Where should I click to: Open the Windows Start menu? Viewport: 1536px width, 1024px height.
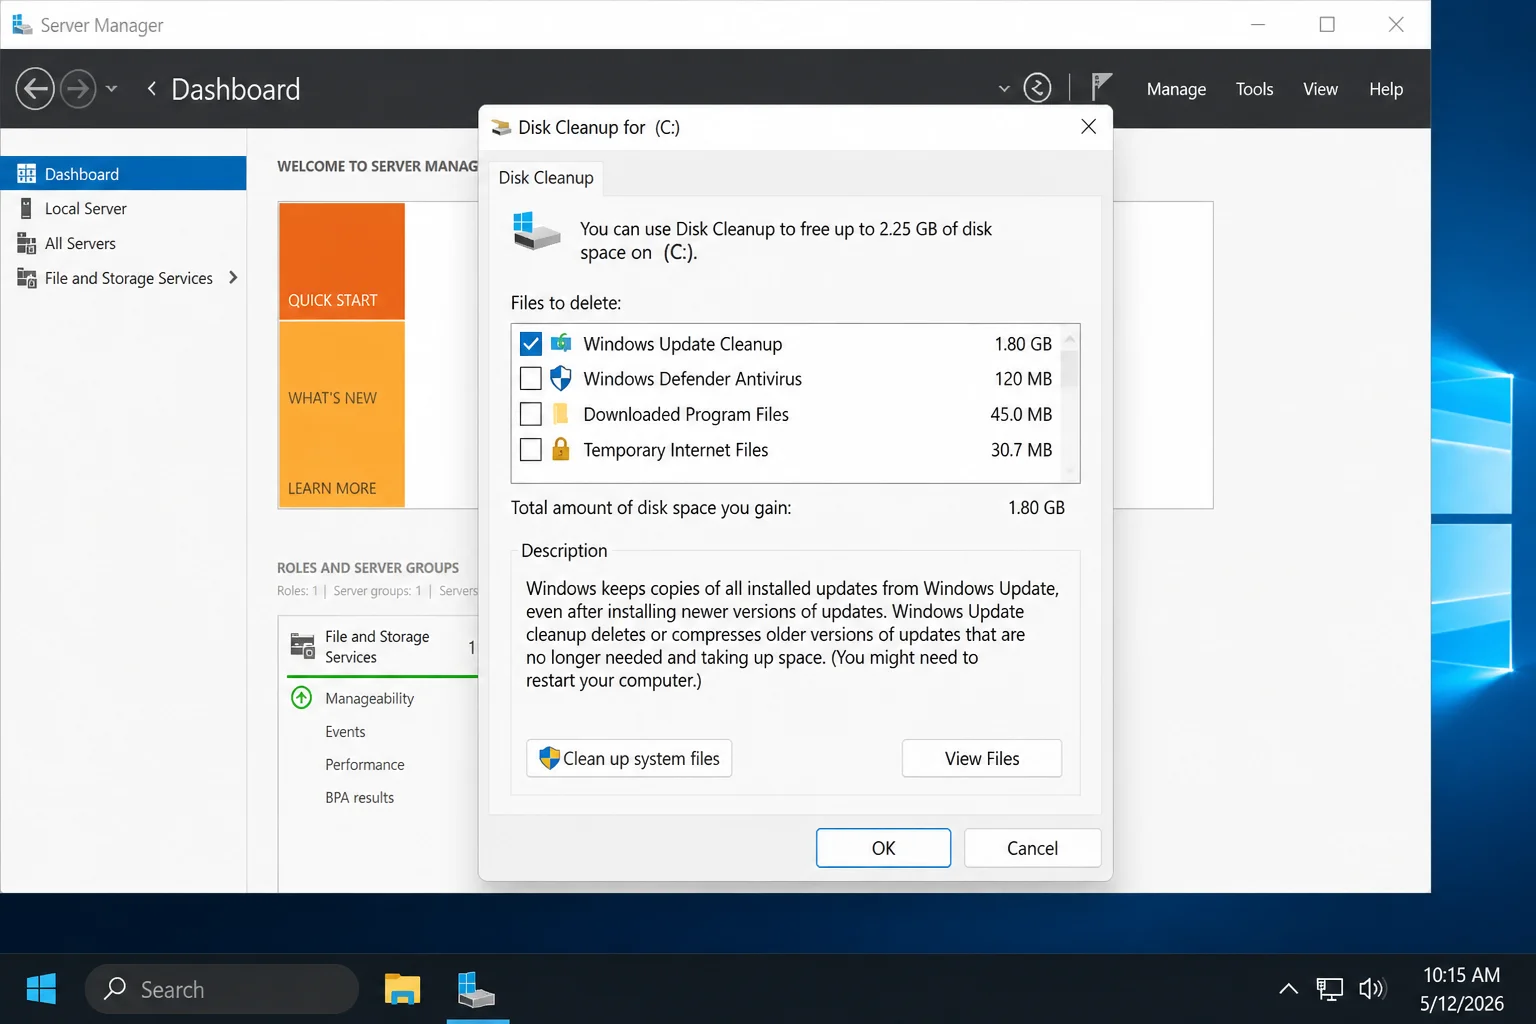pyautogui.click(x=41, y=989)
